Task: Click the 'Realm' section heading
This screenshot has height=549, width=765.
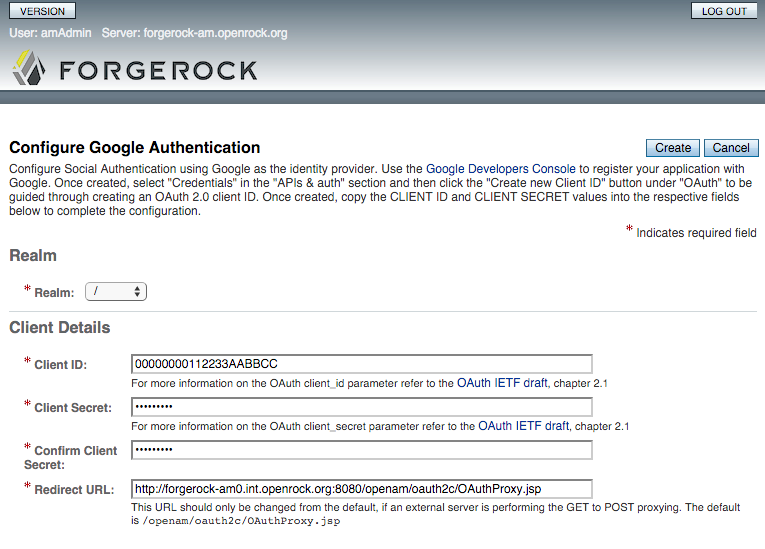Action: [x=33, y=255]
